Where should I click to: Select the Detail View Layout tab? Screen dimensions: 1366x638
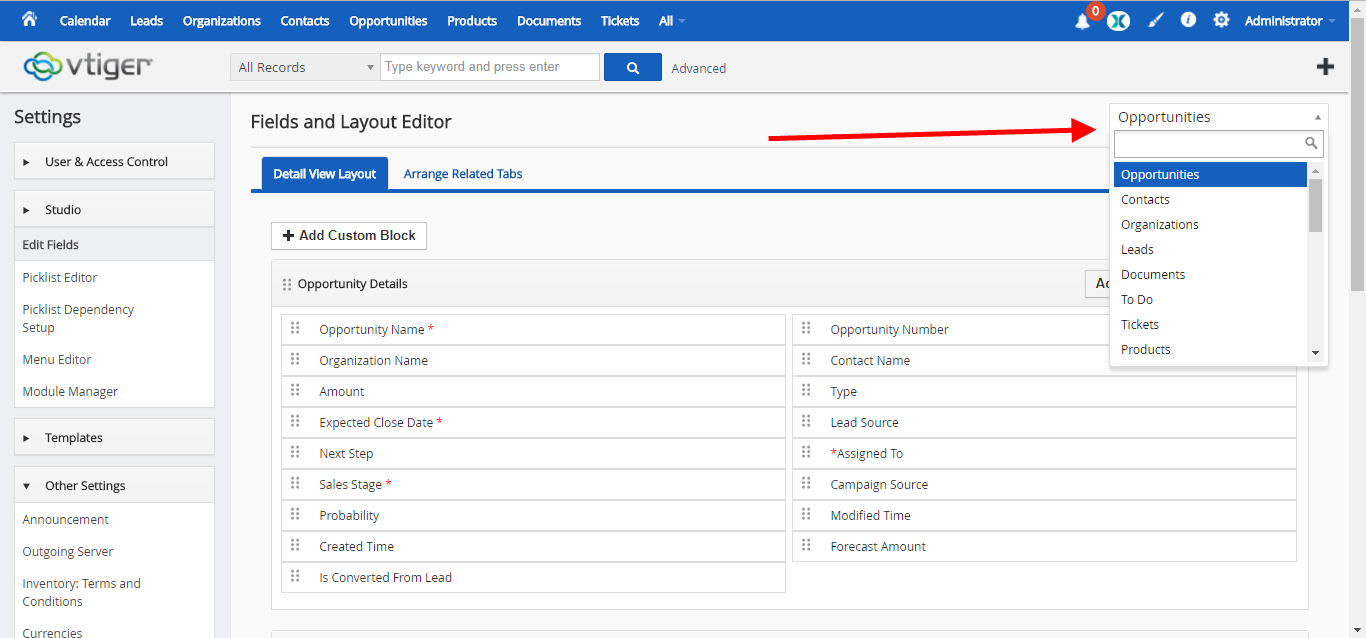(x=325, y=173)
